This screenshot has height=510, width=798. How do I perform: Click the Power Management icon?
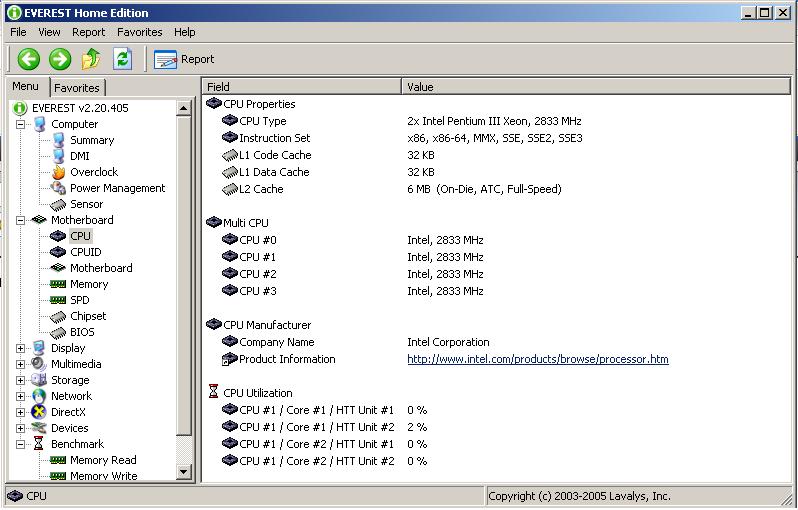point(59,188)
